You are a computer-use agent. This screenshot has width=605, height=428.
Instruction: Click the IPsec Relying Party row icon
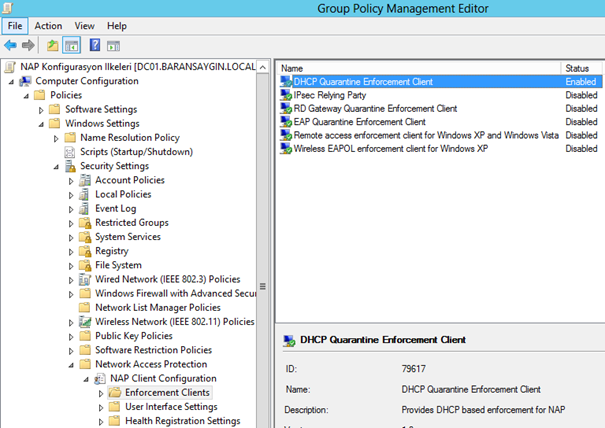point(286,95)
